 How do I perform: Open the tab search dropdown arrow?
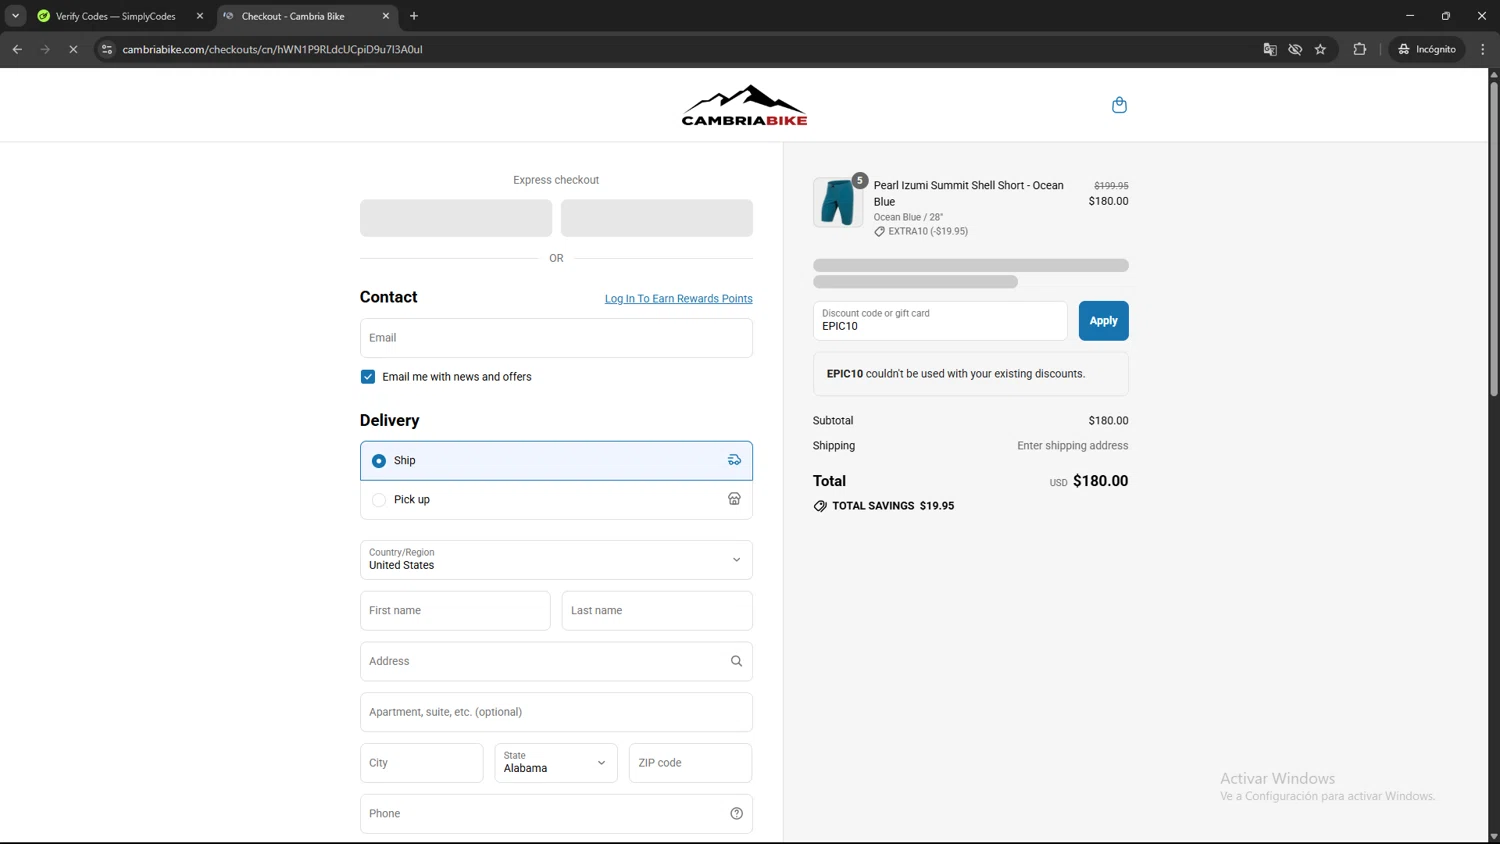tap(15, 16)
